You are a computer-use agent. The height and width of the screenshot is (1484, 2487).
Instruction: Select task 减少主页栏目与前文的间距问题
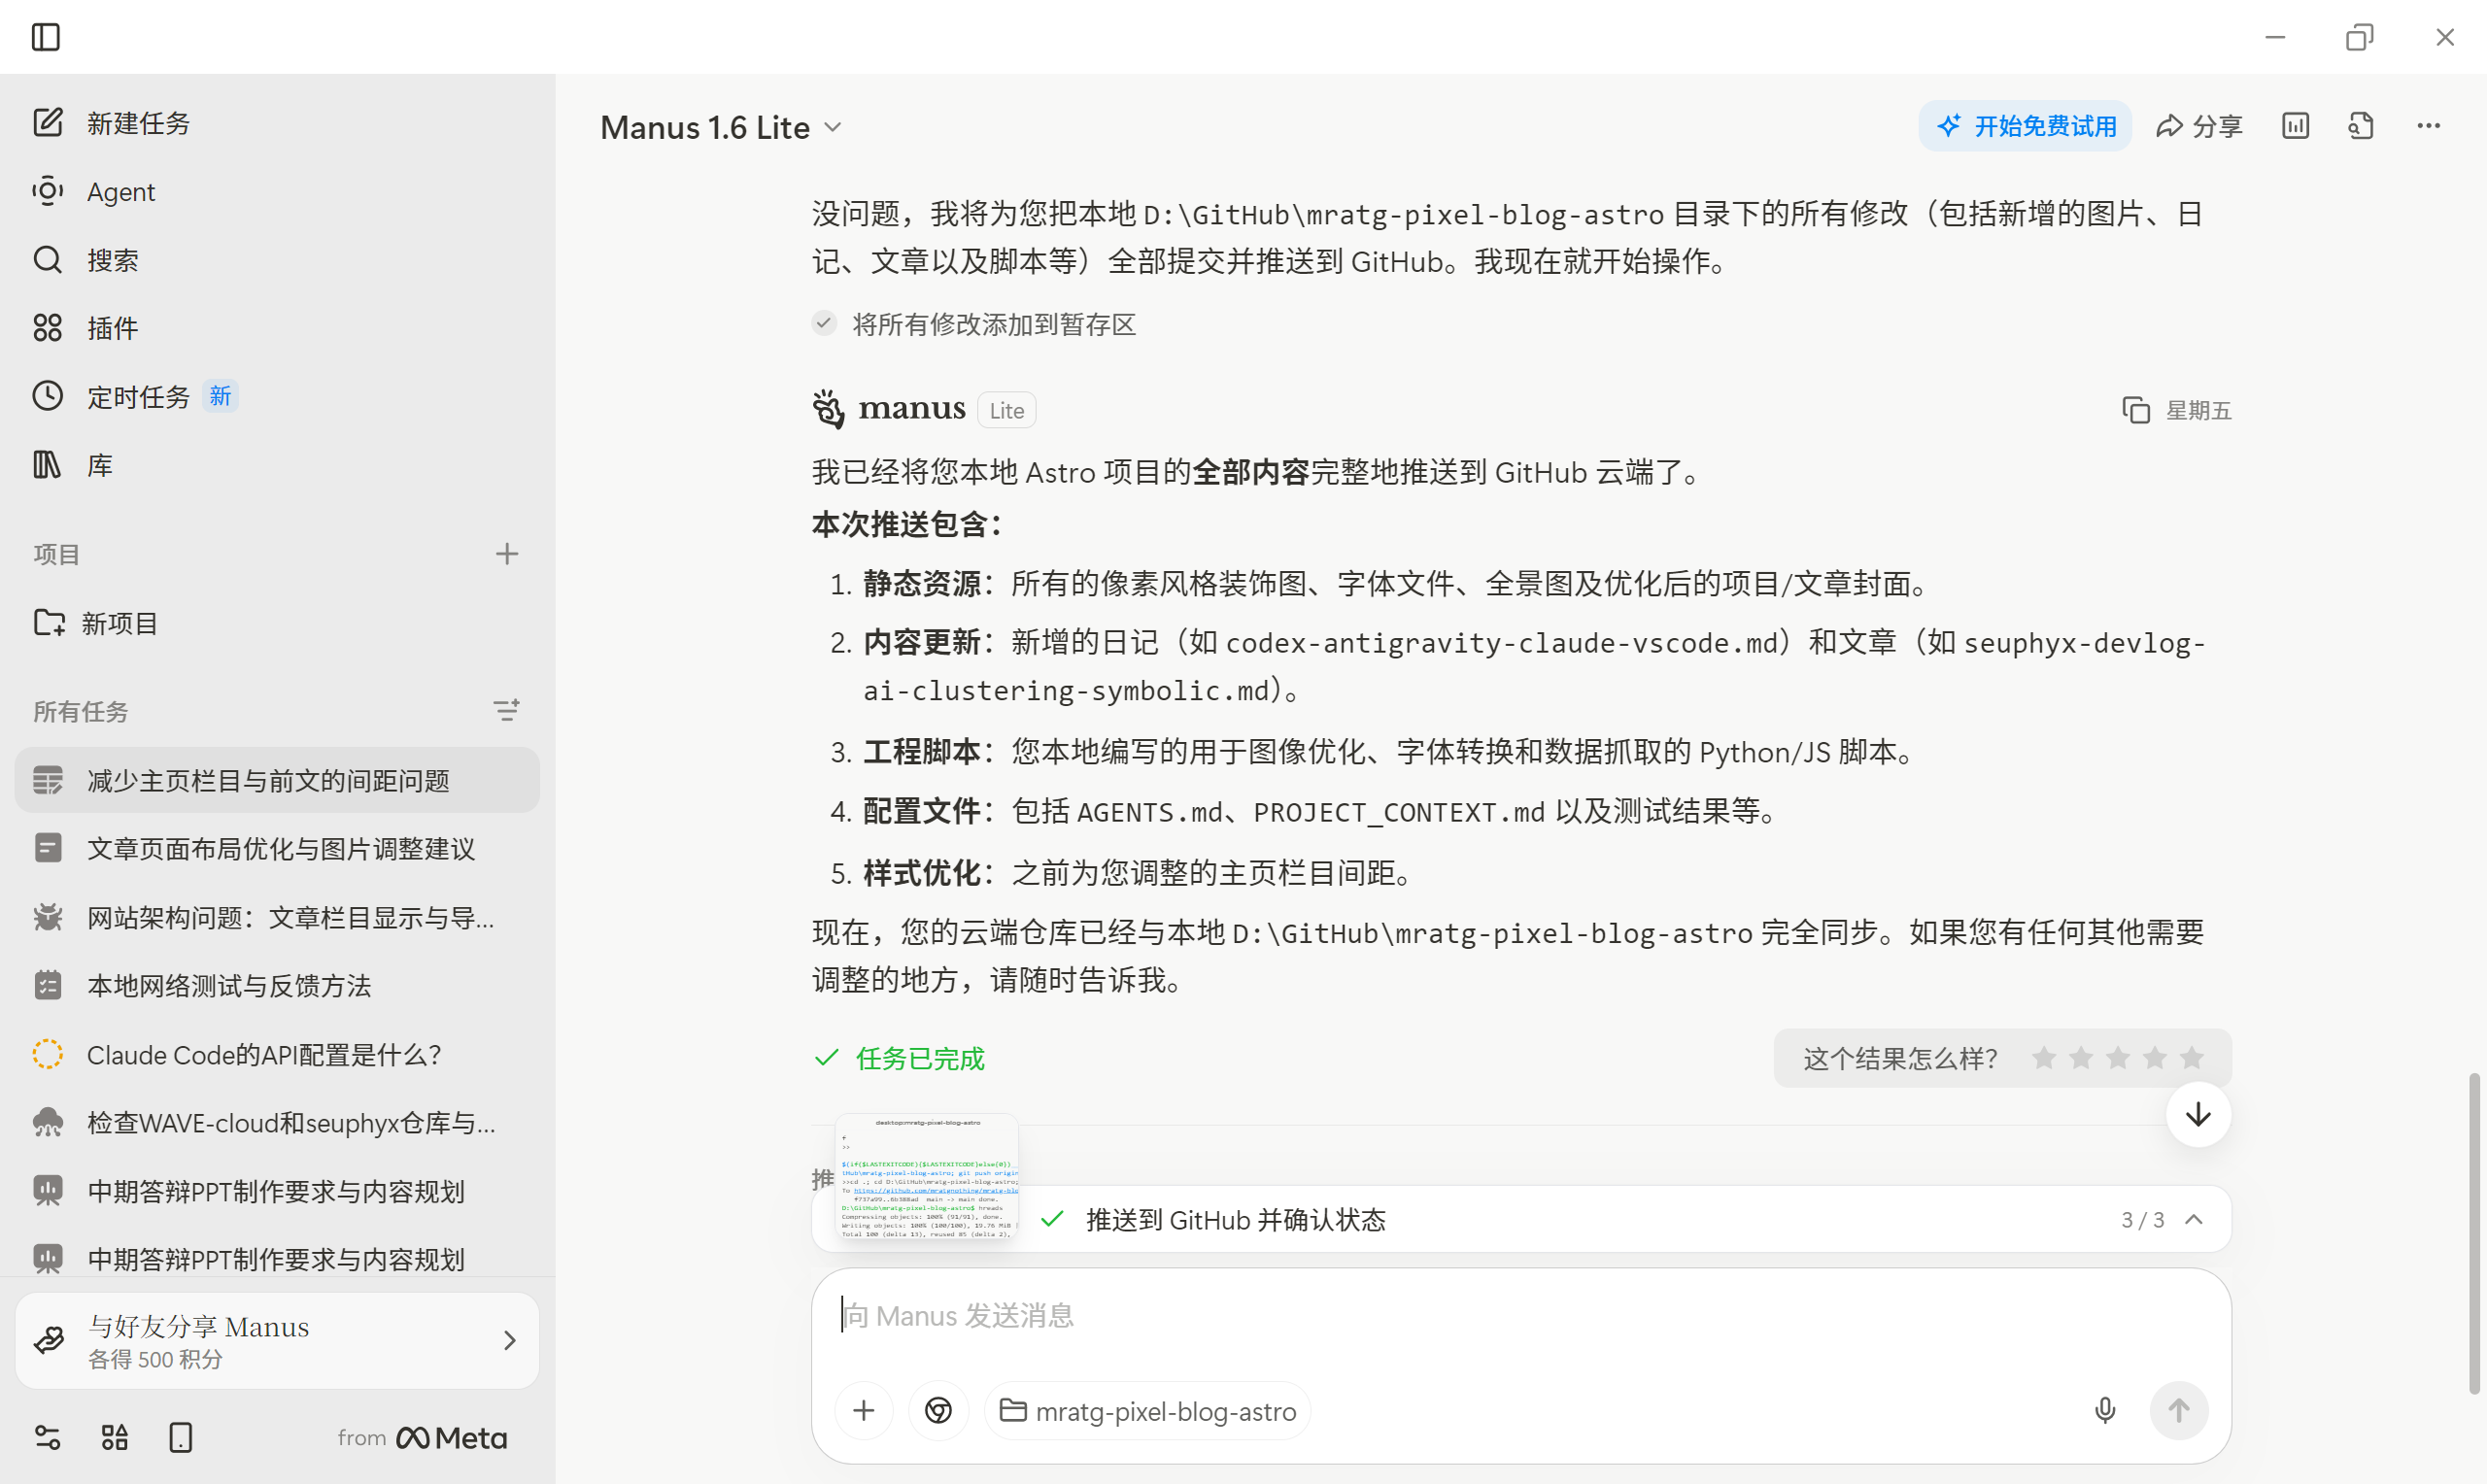tap(277, 780)
